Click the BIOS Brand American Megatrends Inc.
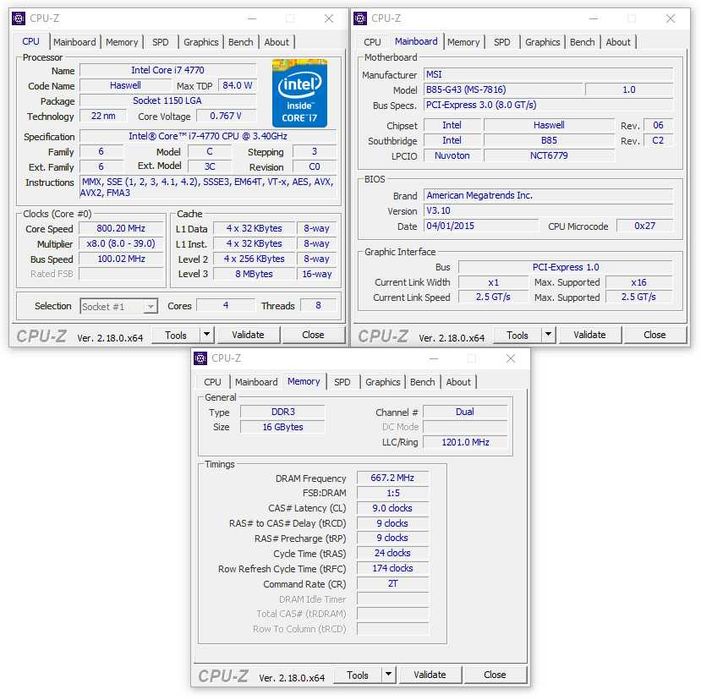 click(548, 195)
